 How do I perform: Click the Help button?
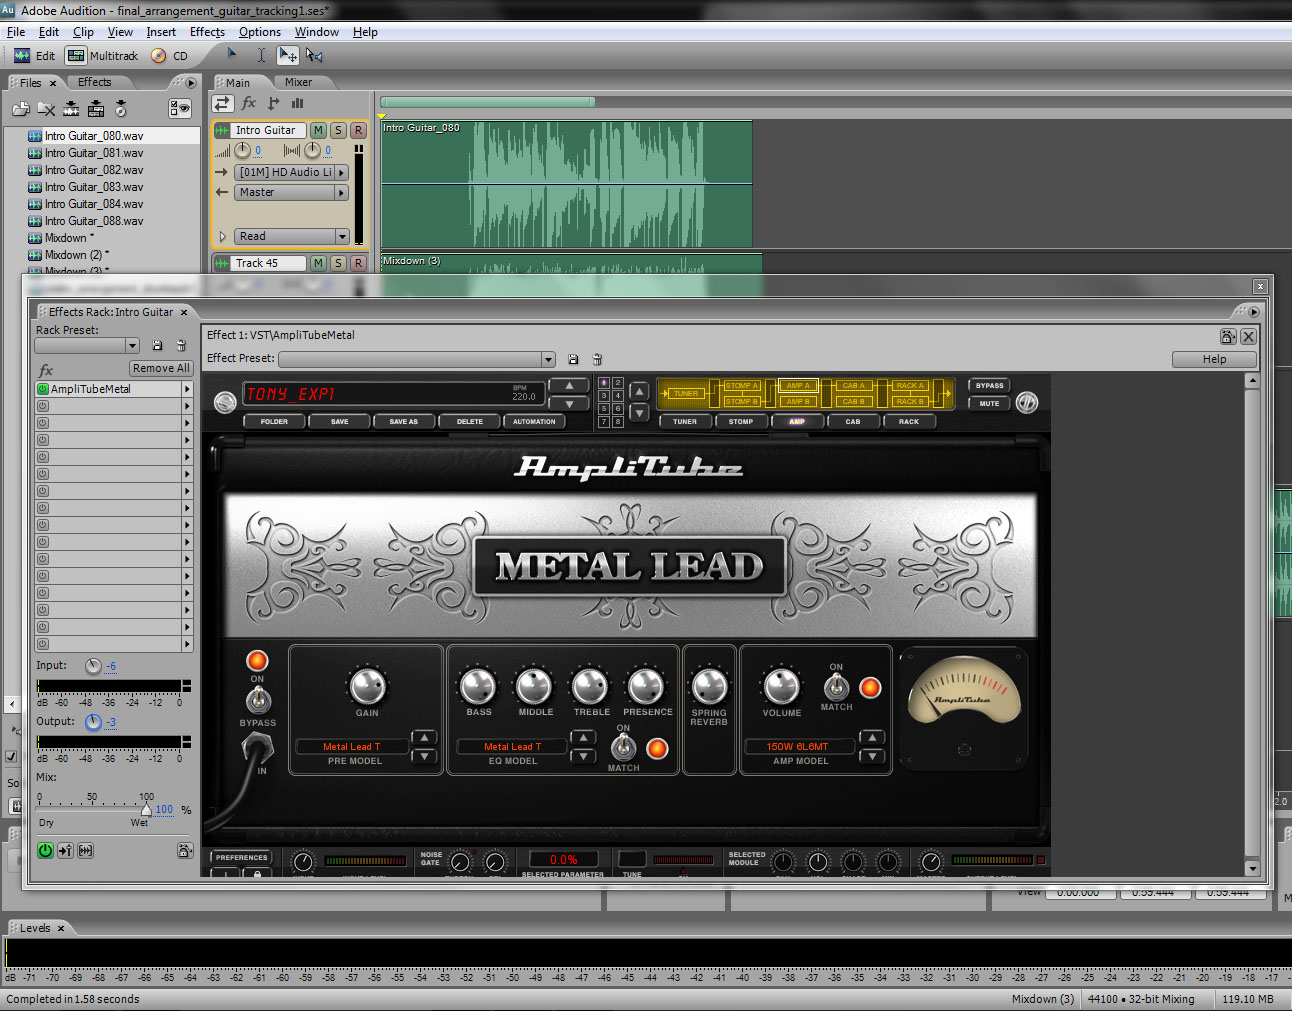click(x=1214, y=359)
